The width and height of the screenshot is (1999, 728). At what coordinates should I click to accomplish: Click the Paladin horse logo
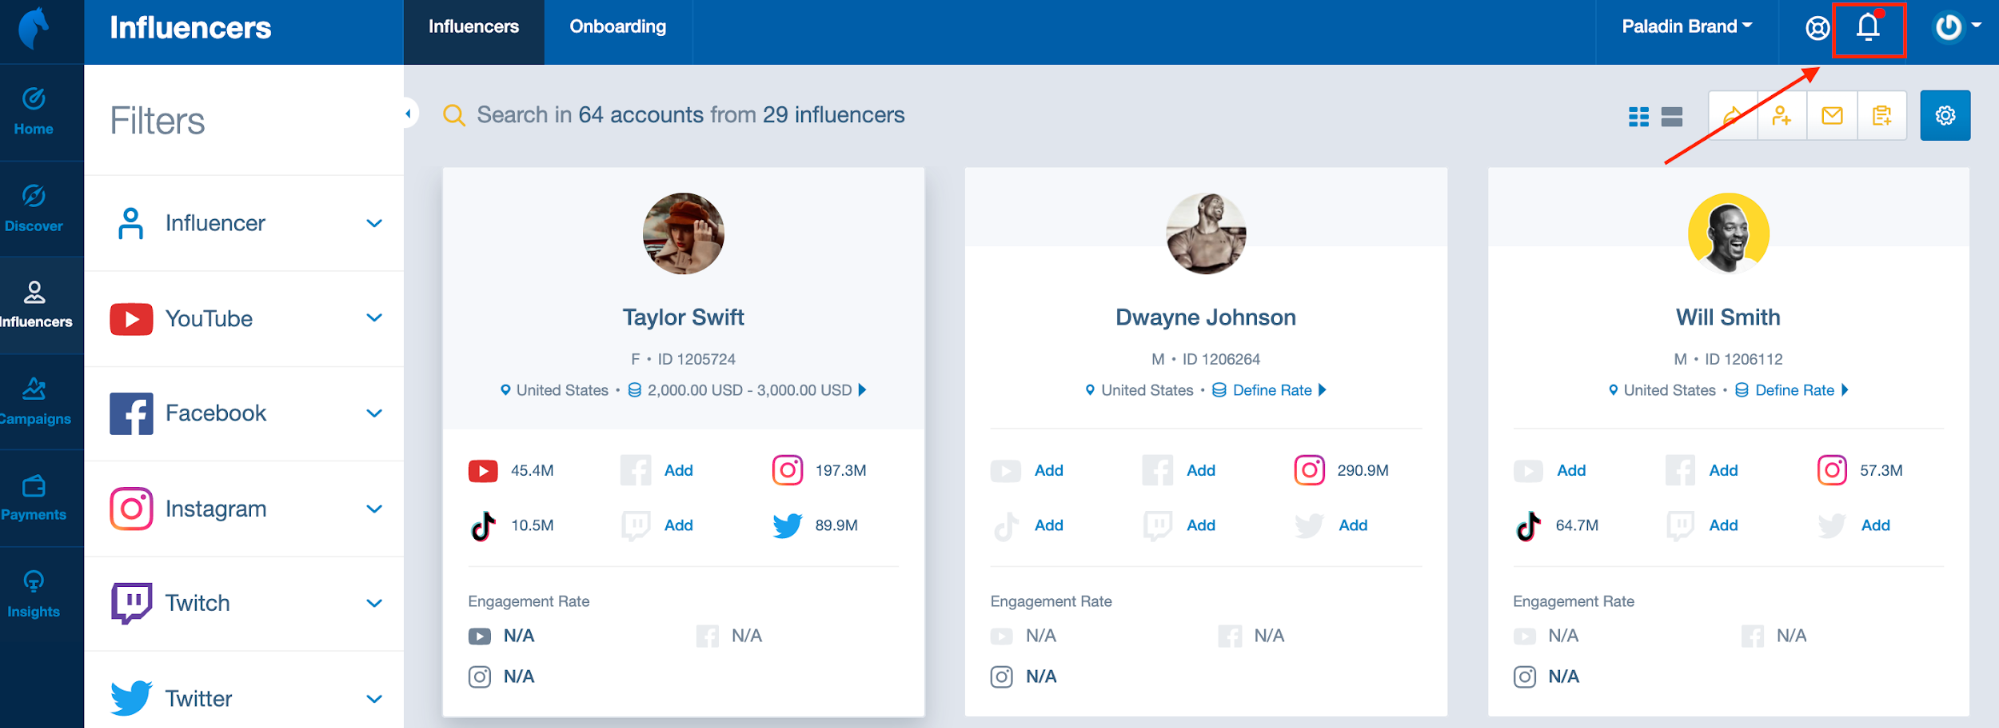[x=33, y=27]
